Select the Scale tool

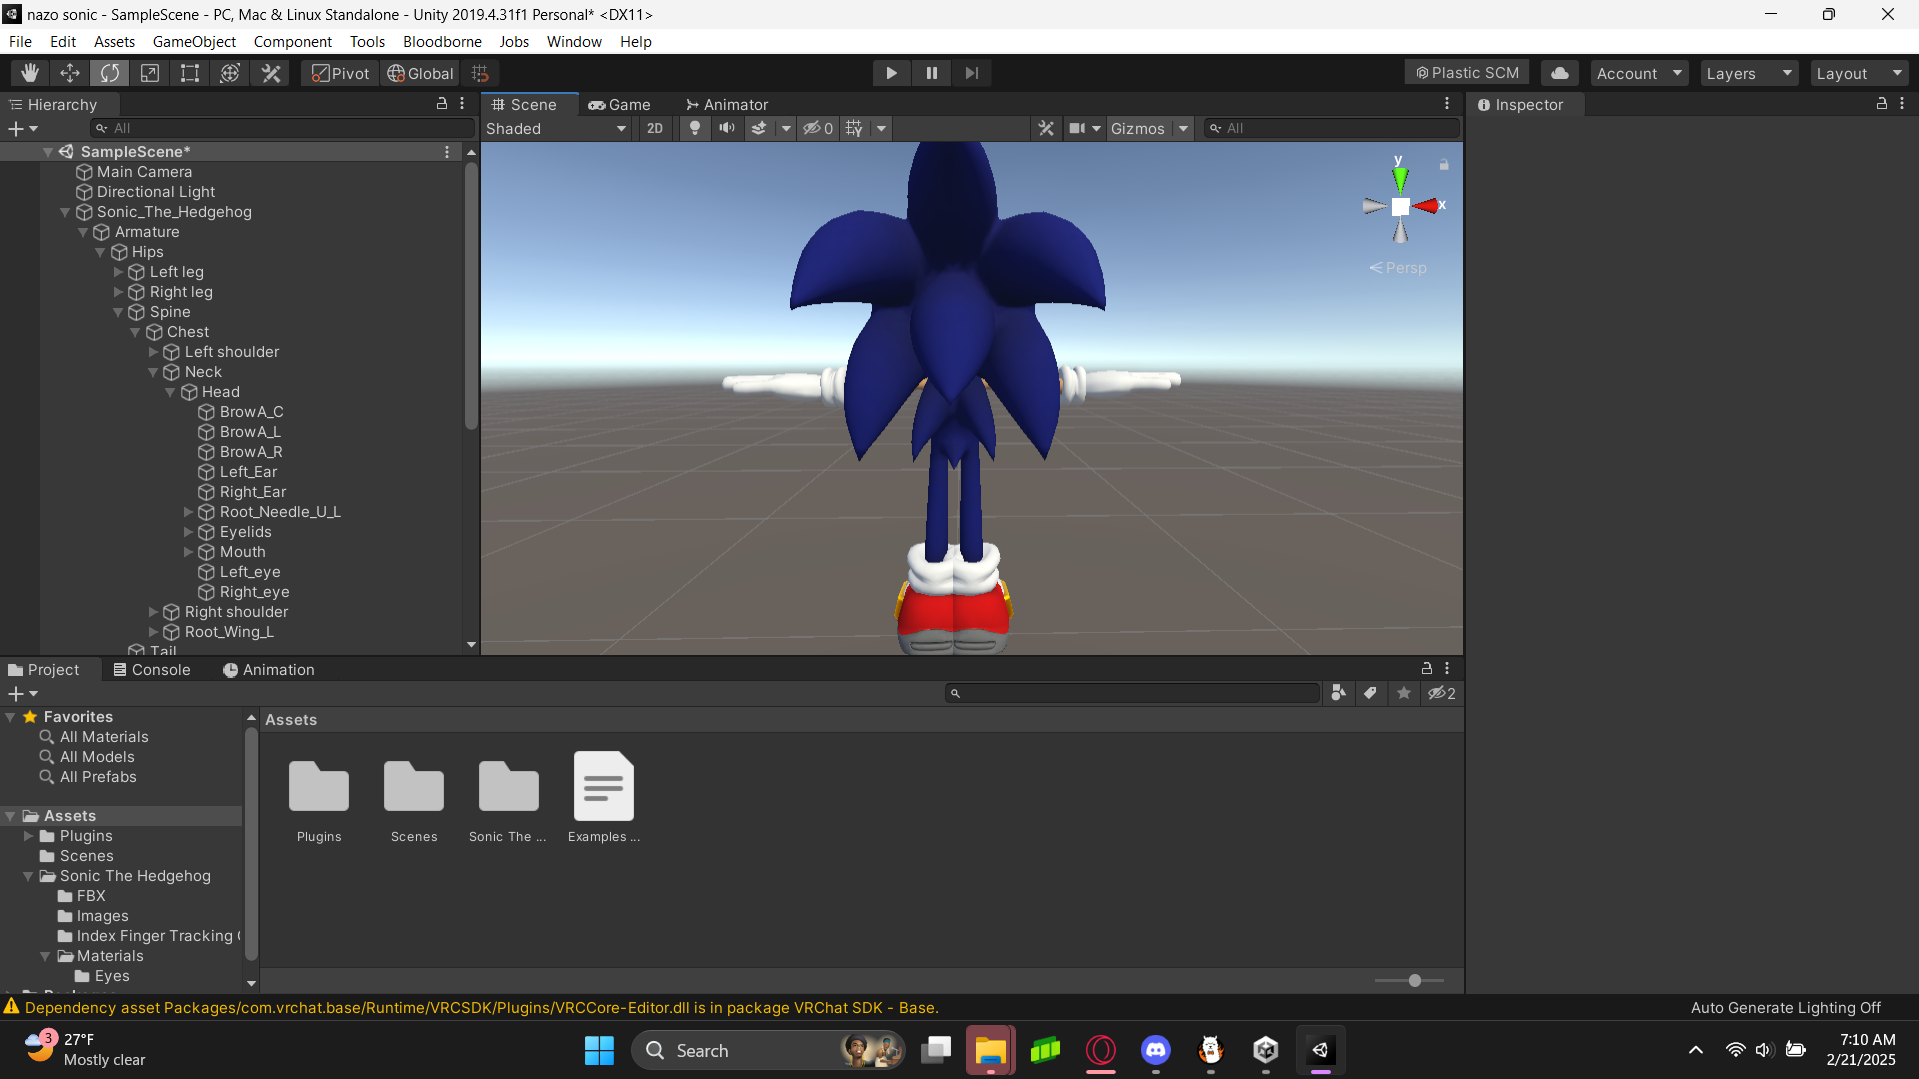[150, 72]
